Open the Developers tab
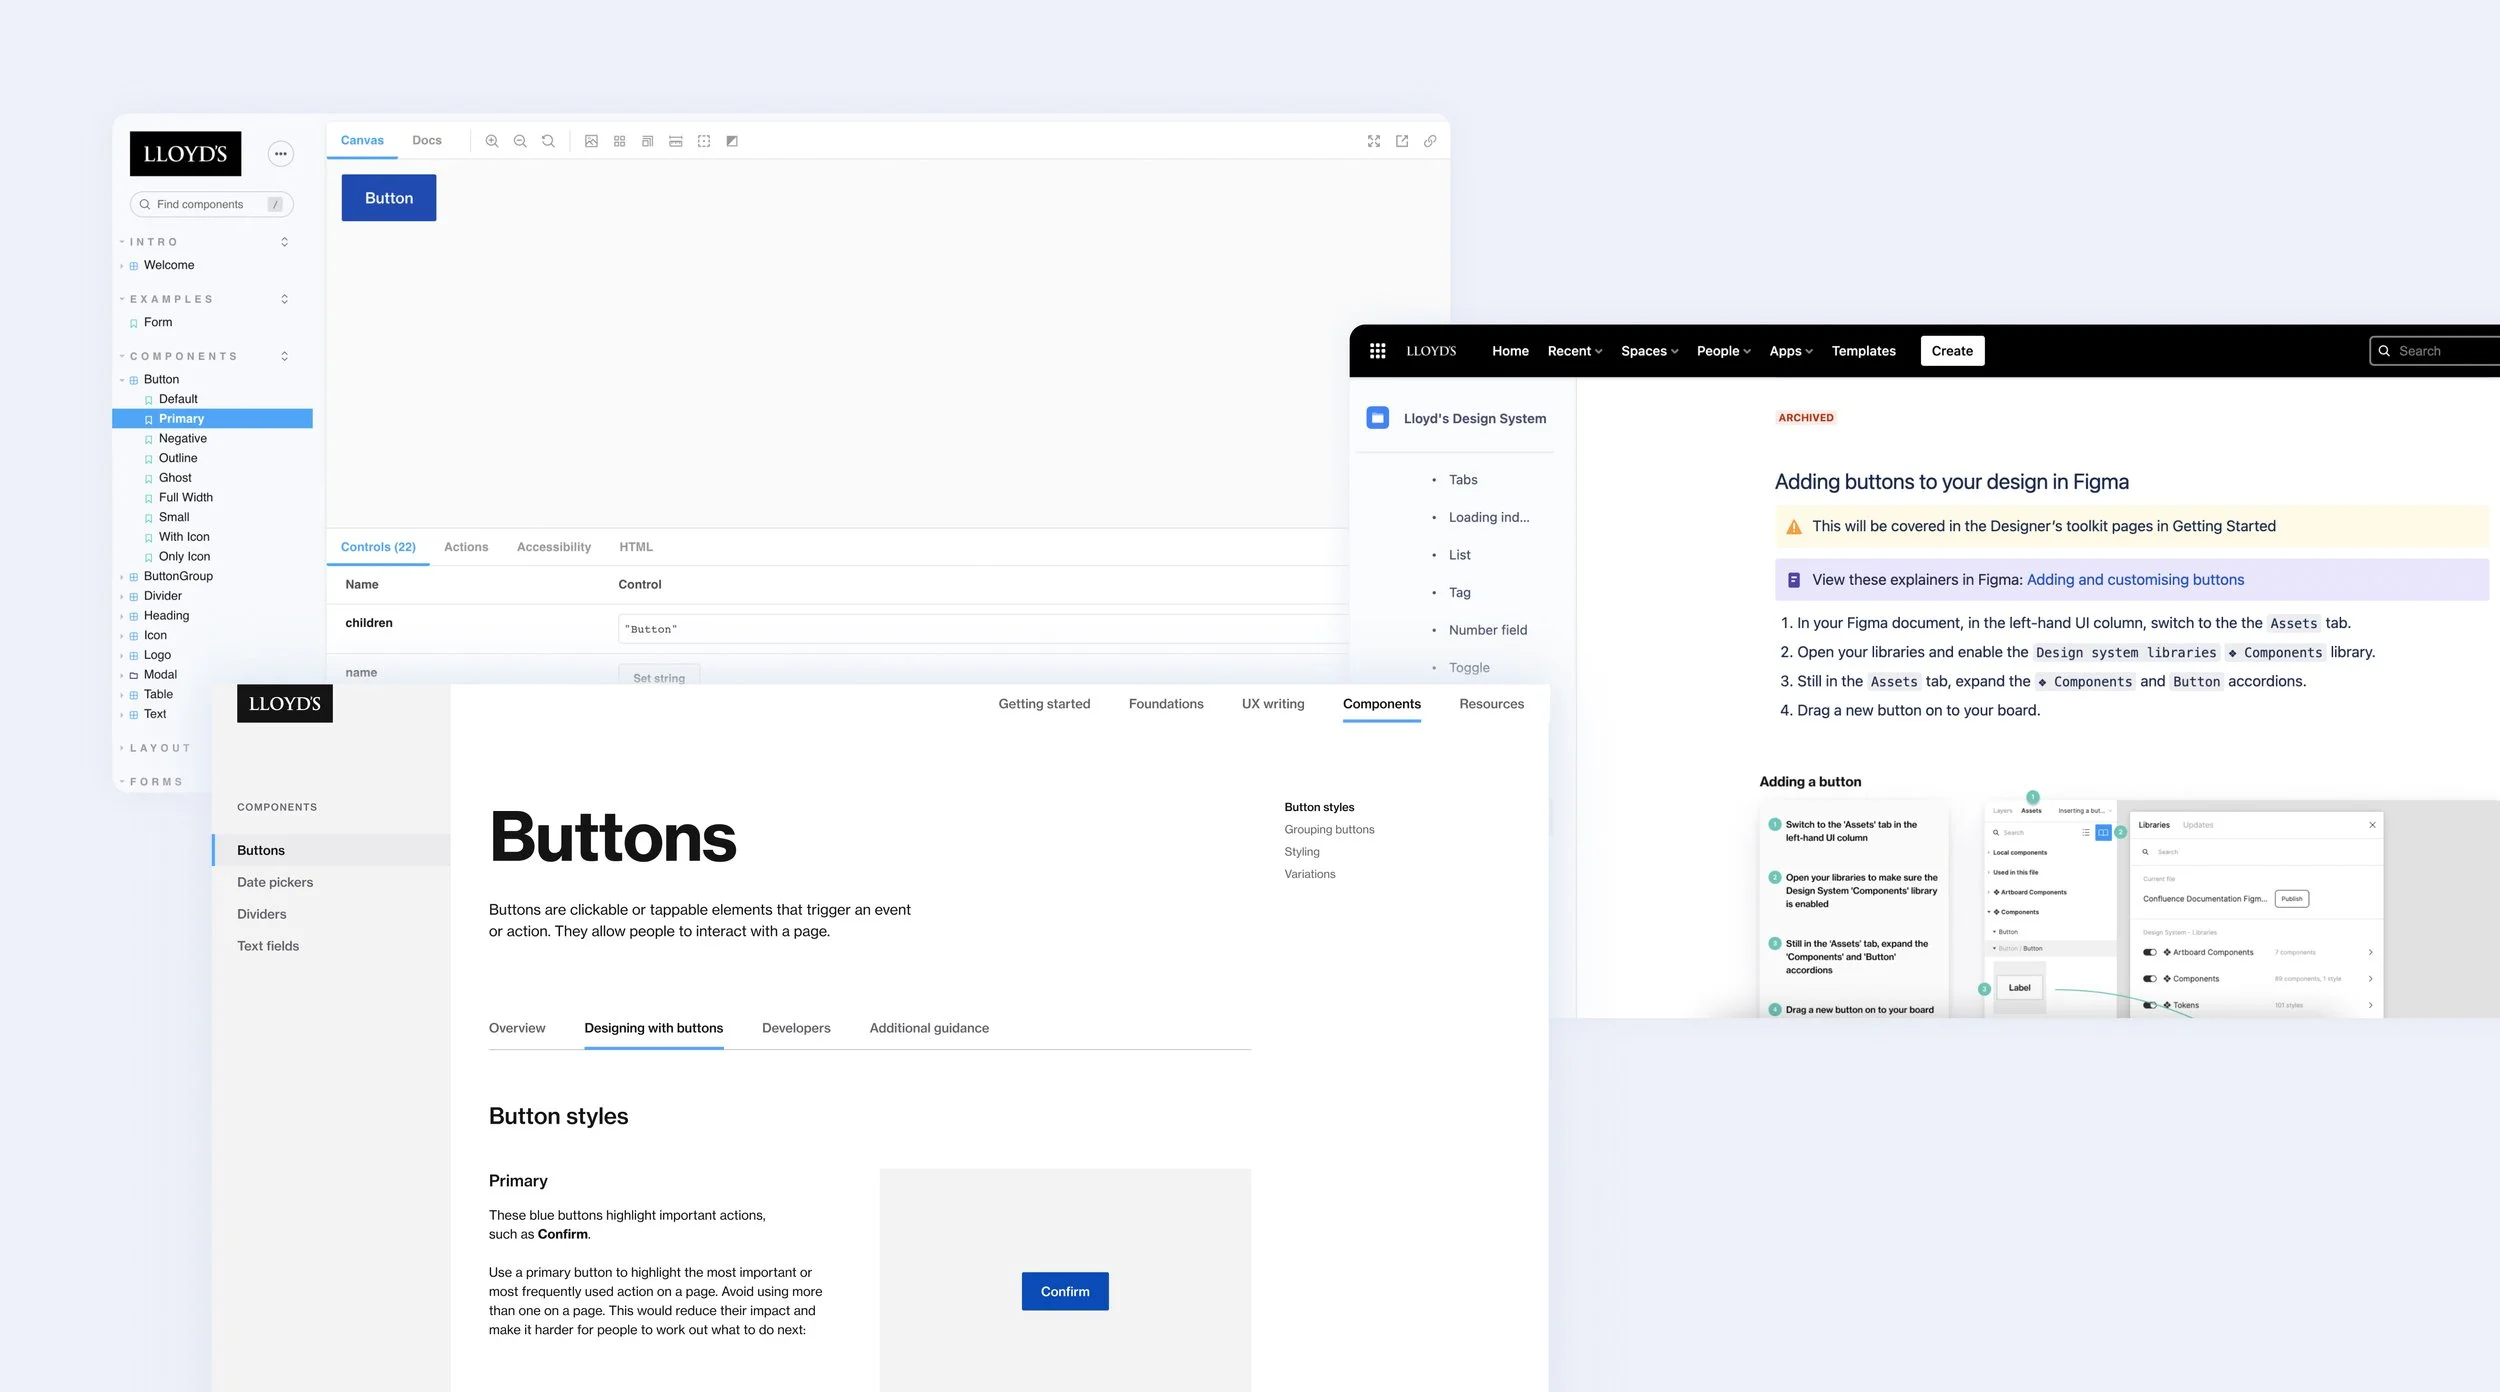Image resolution: width=2500 pixels, height=1392 pixels. (x=796, y=1028)
